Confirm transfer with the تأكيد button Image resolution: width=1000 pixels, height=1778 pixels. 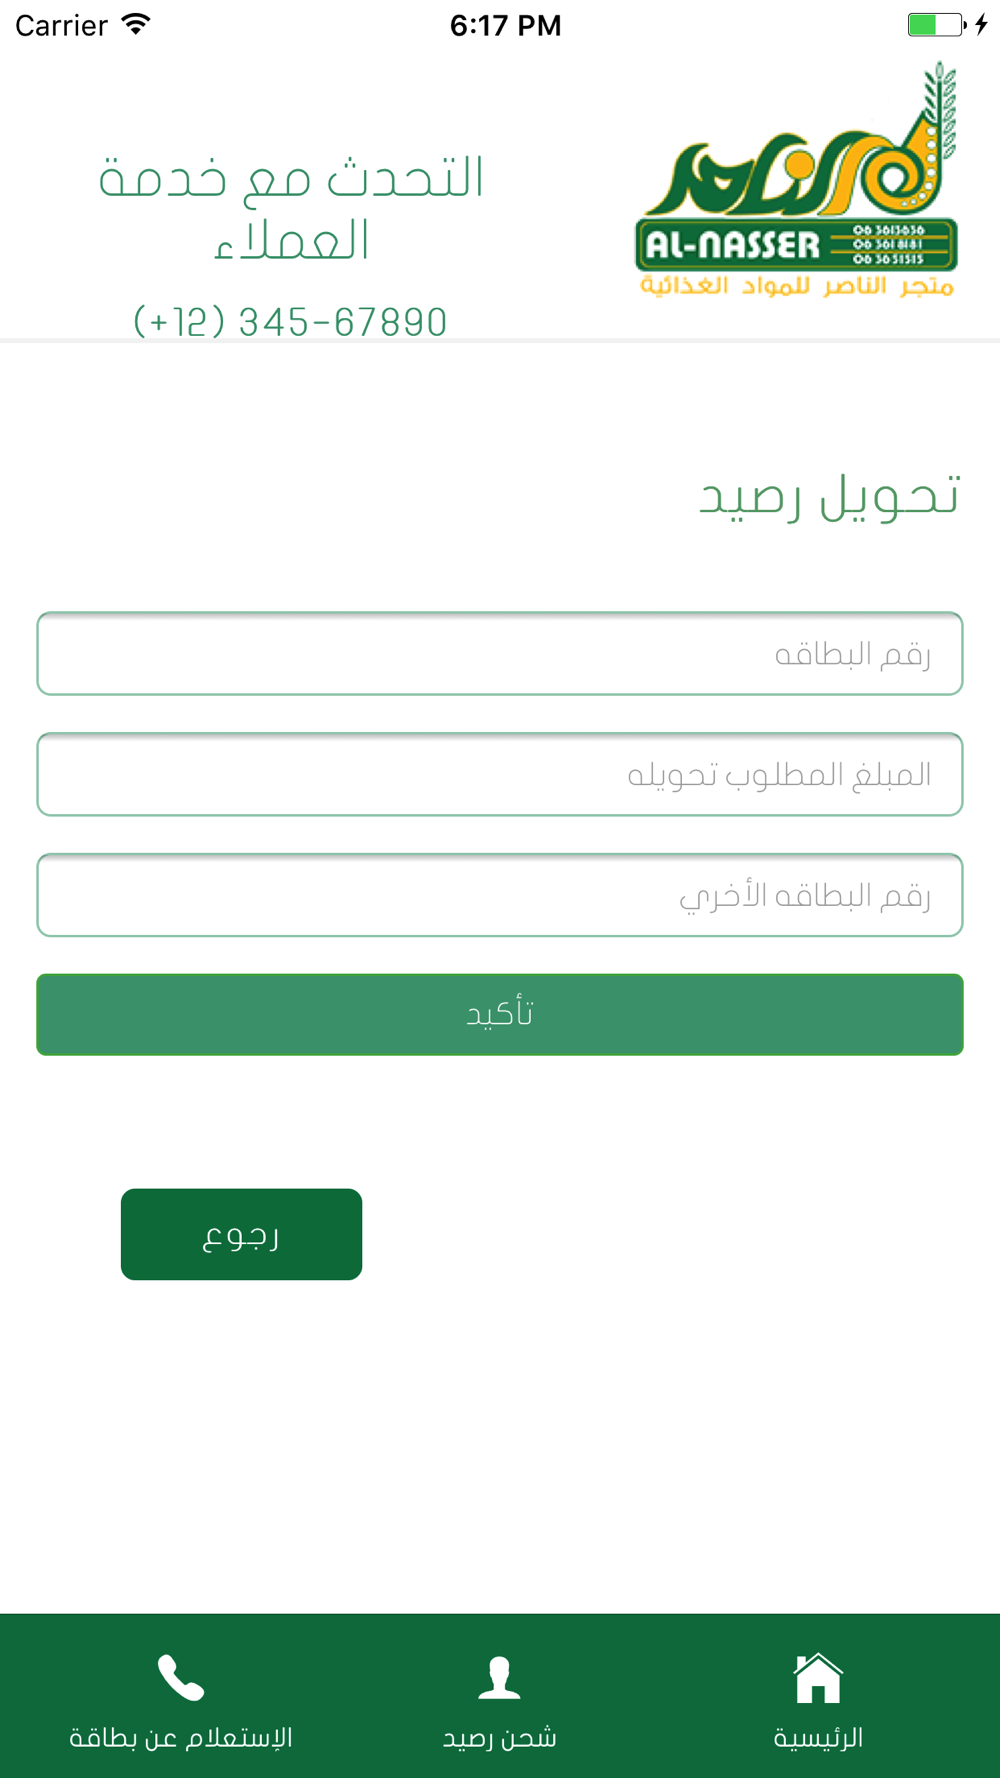coord(500,1014)
